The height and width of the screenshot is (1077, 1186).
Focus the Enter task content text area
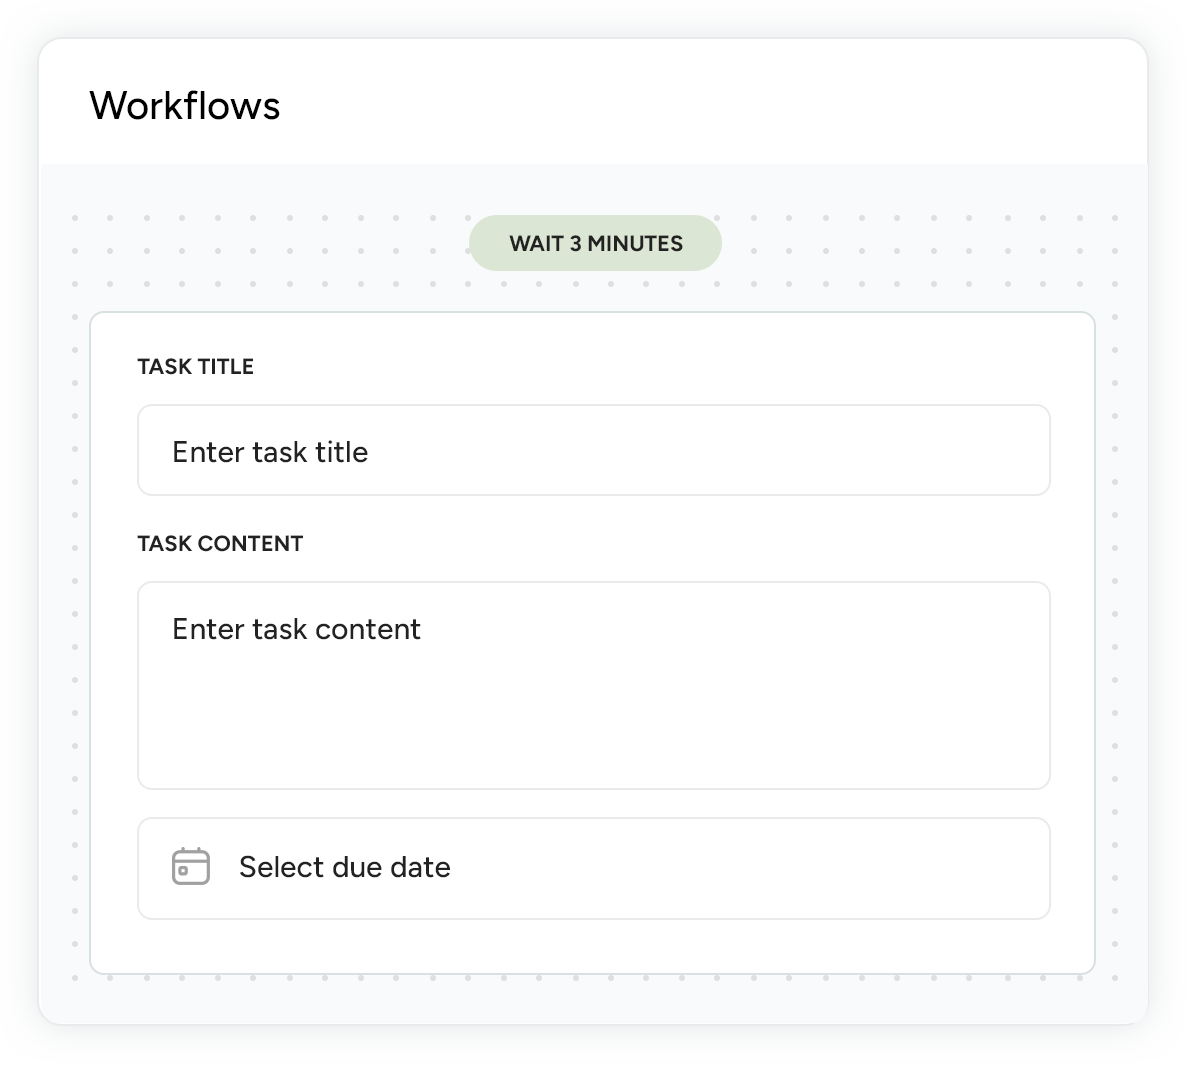point(593,685)
